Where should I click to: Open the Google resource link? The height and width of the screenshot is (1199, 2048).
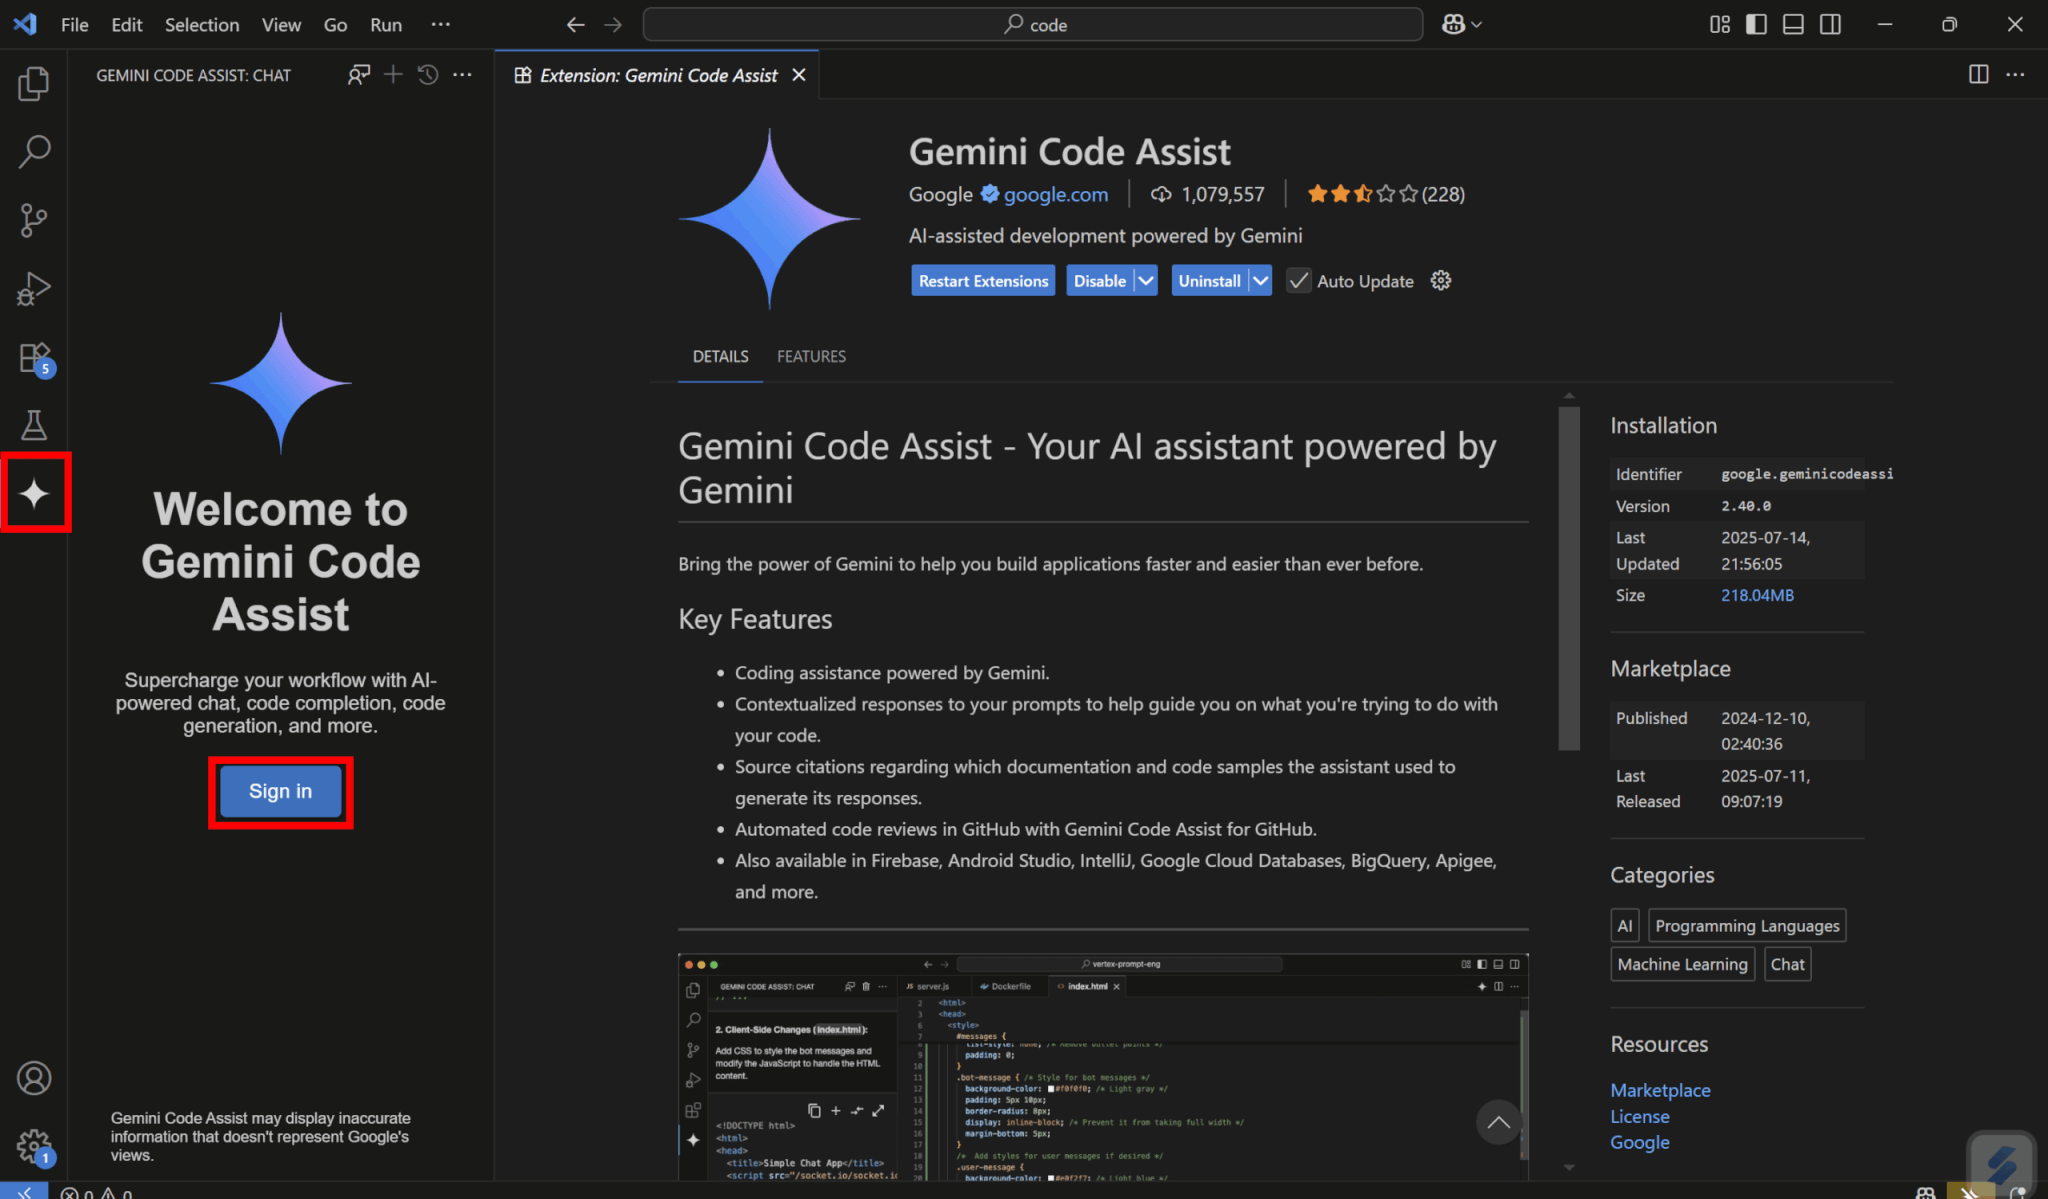tap(1640, 1142)
